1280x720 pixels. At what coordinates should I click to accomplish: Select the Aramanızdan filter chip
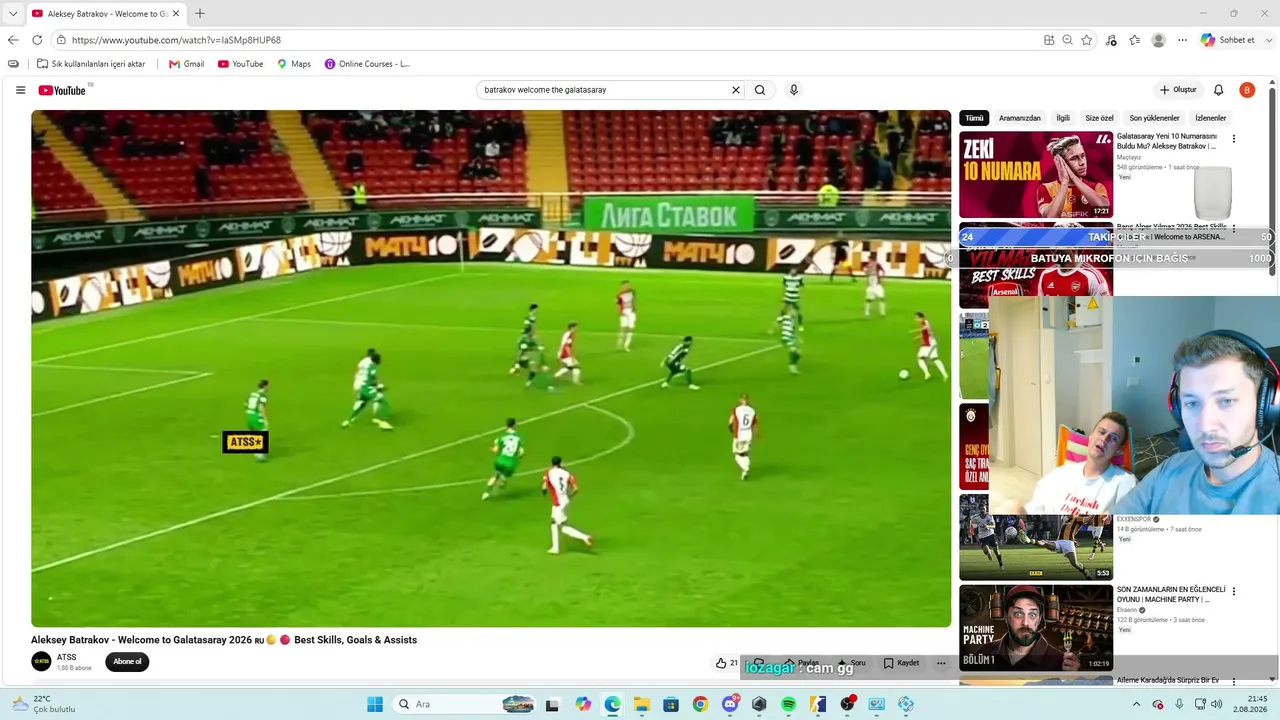coord(1020,118)
